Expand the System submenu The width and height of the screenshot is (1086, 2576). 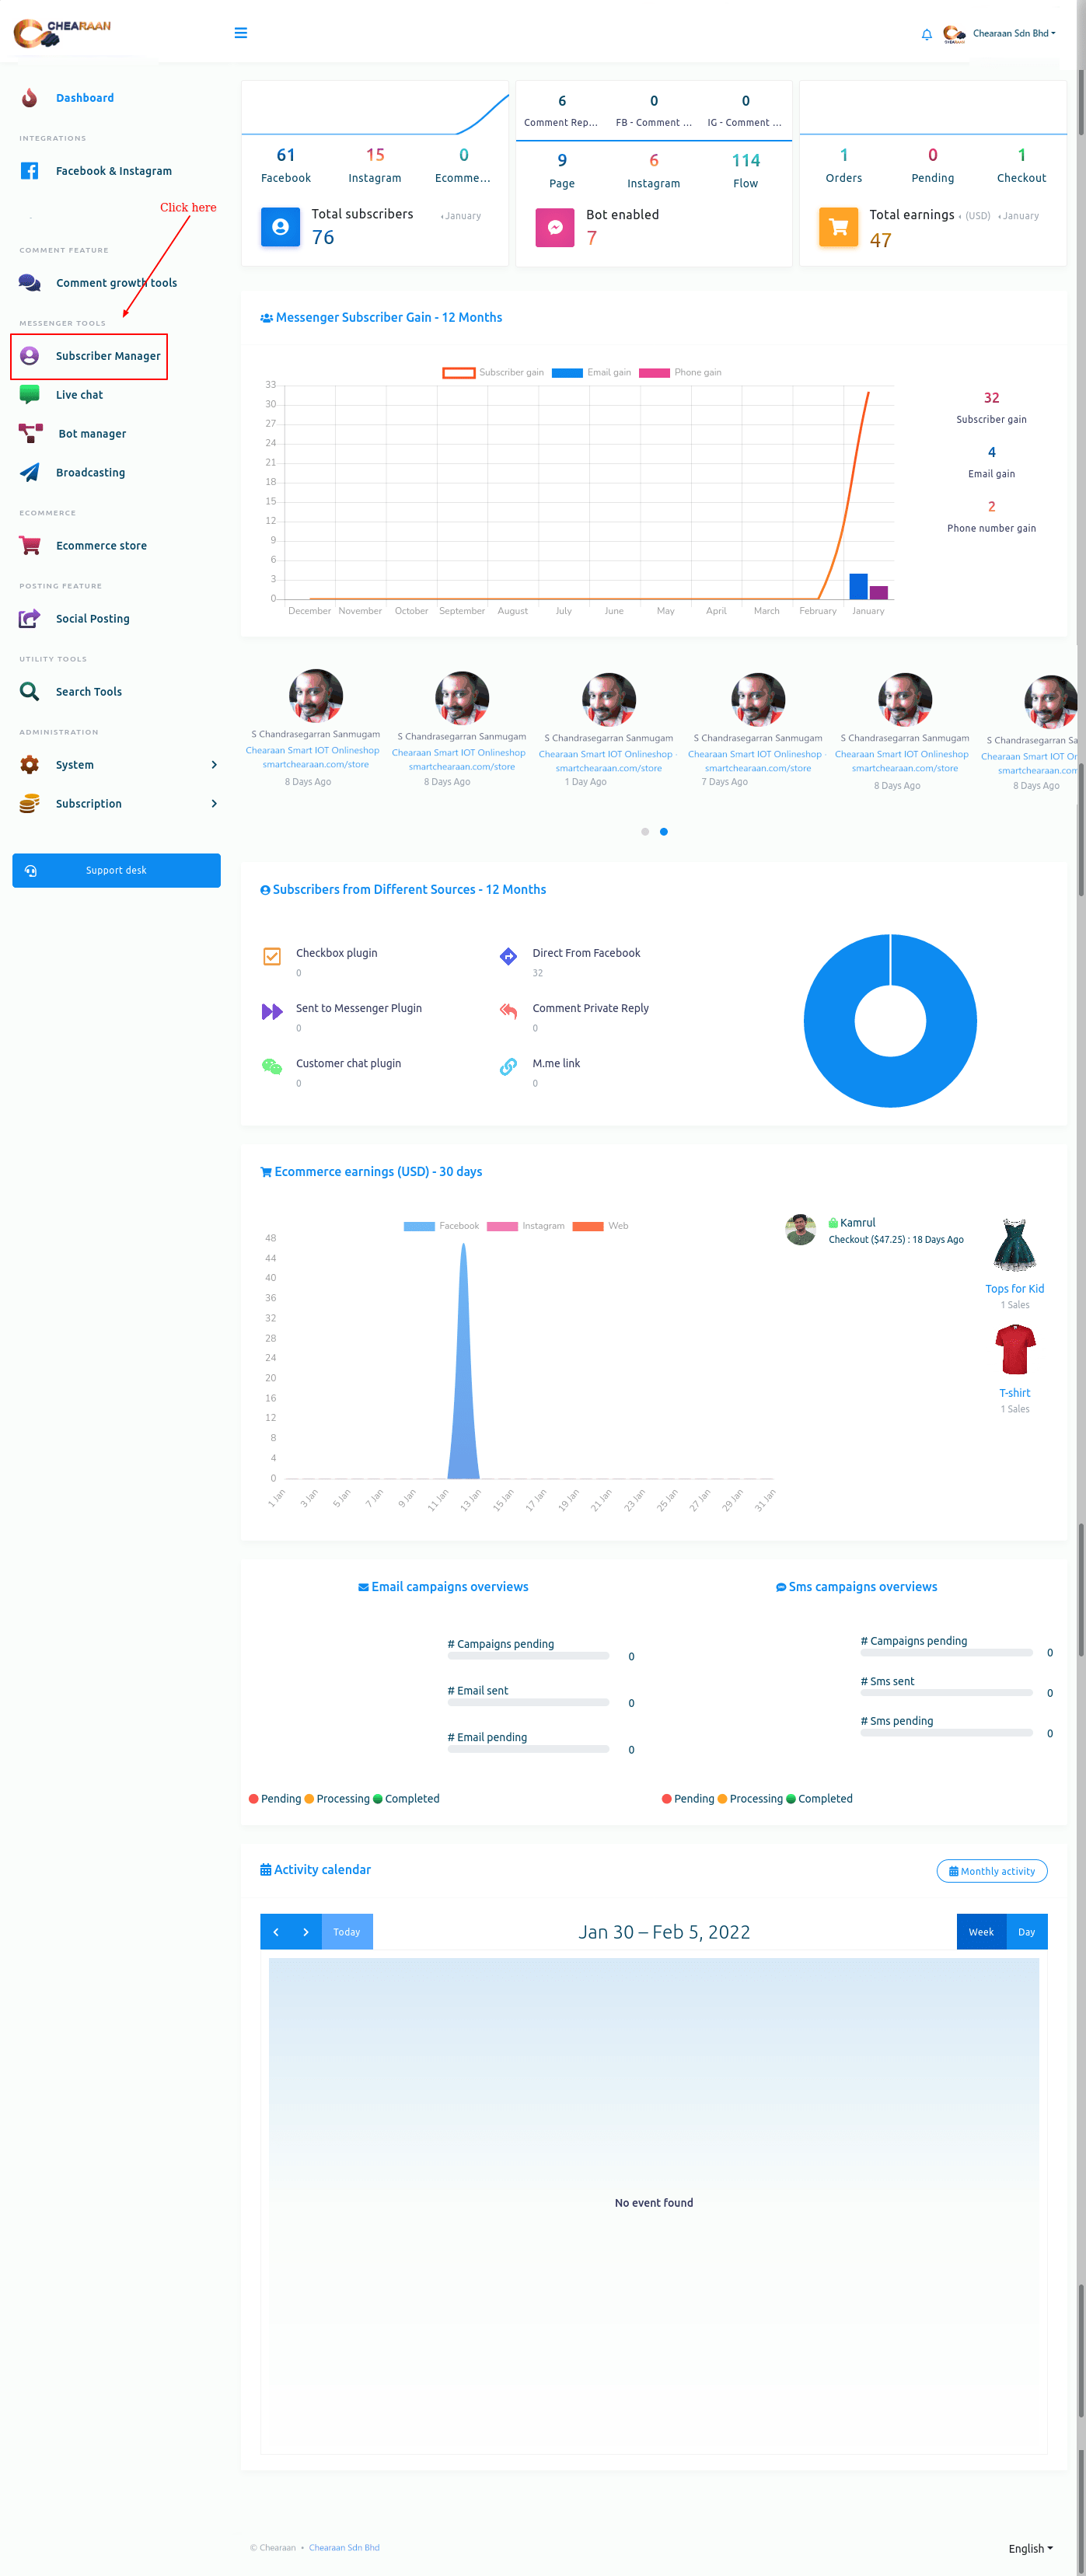click(214, 765)
